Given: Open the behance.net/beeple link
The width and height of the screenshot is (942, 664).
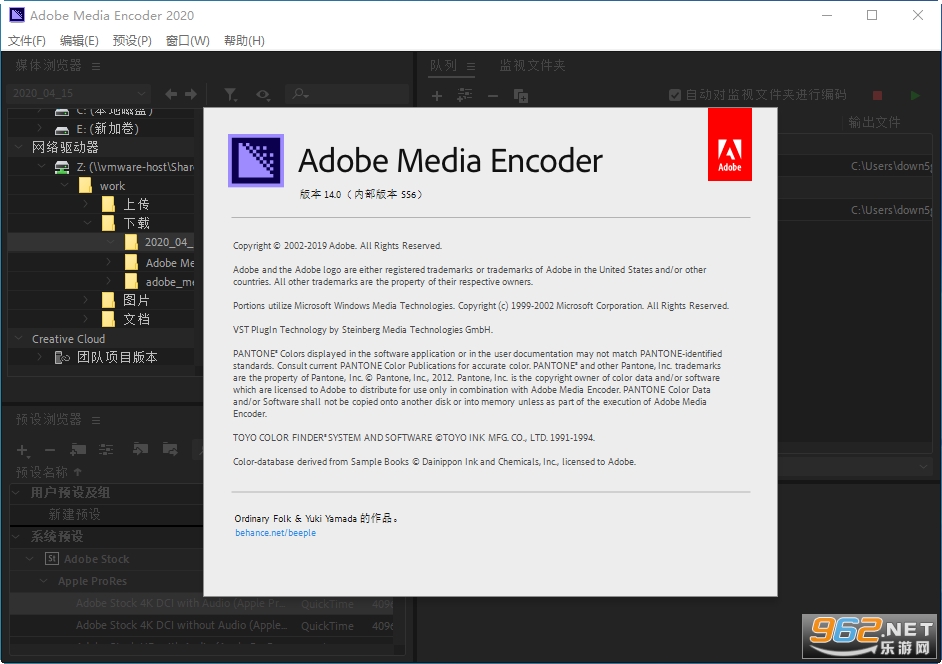Looking at the screenshot, I should click(x=275, y=533).
